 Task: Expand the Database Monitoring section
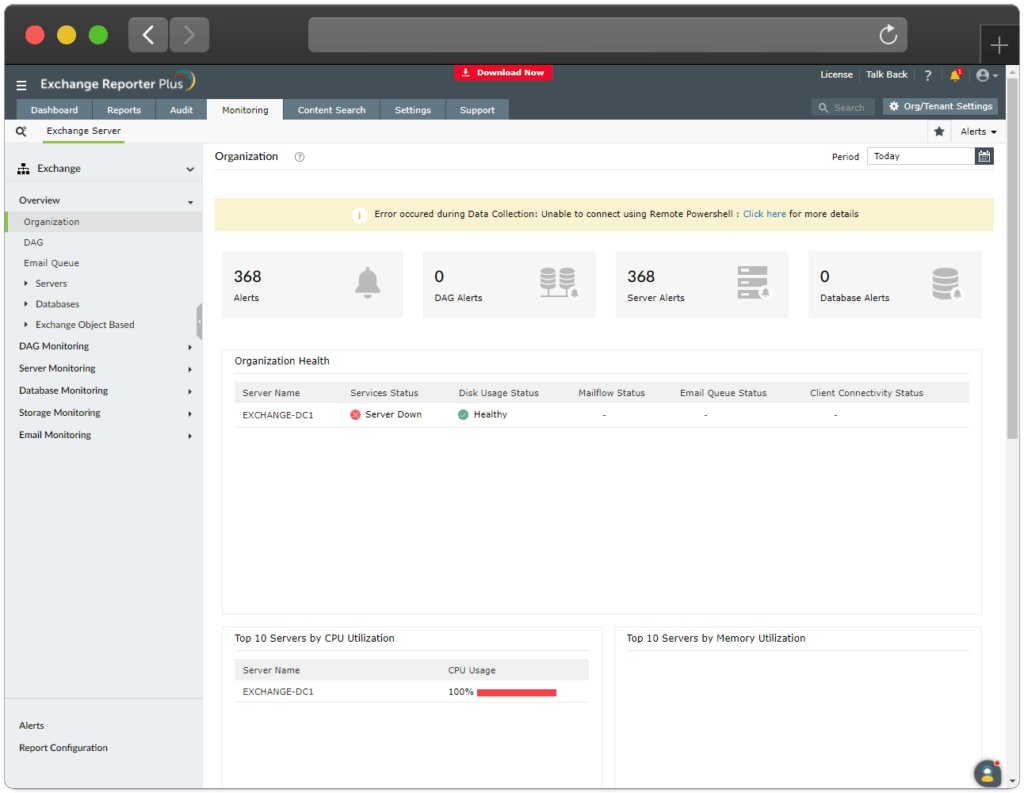point(190,392)
